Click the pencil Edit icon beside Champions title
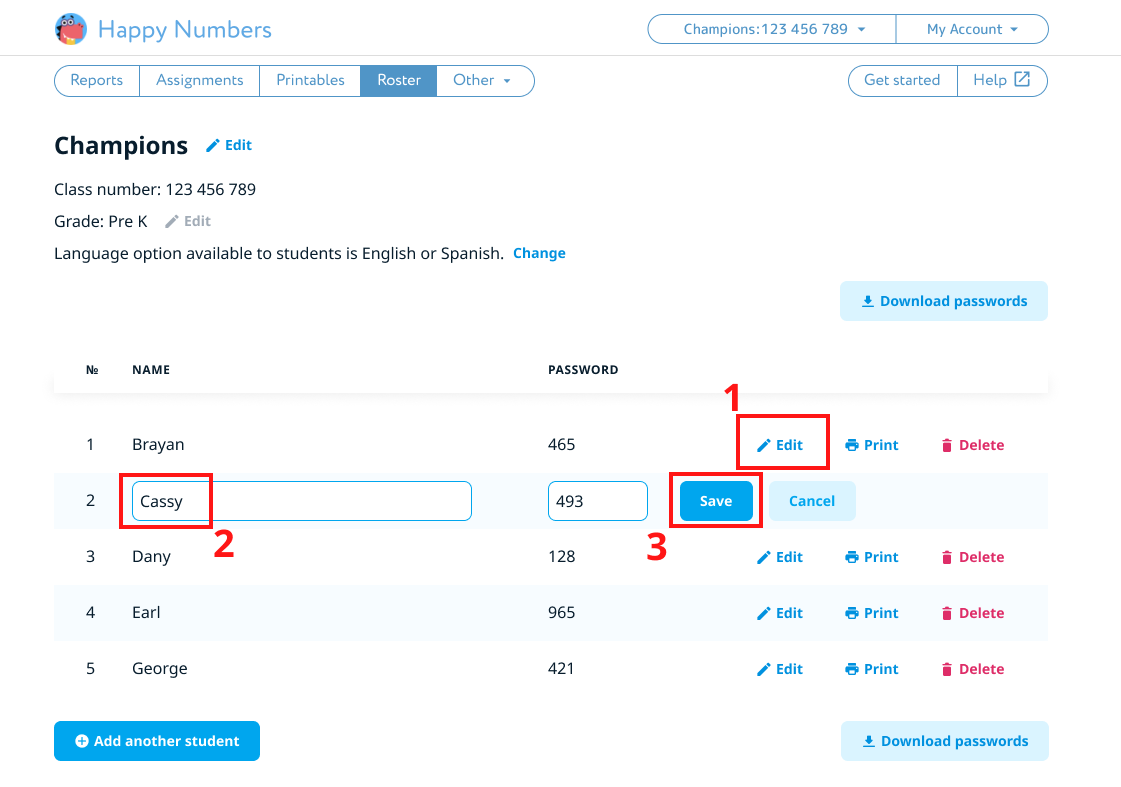The image size is (1121, 787). (x=212, y=146)
